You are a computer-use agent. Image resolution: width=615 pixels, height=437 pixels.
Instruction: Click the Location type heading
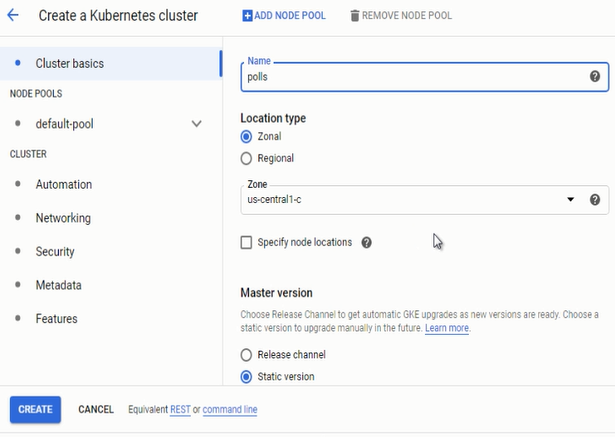[x=273, y=118]
